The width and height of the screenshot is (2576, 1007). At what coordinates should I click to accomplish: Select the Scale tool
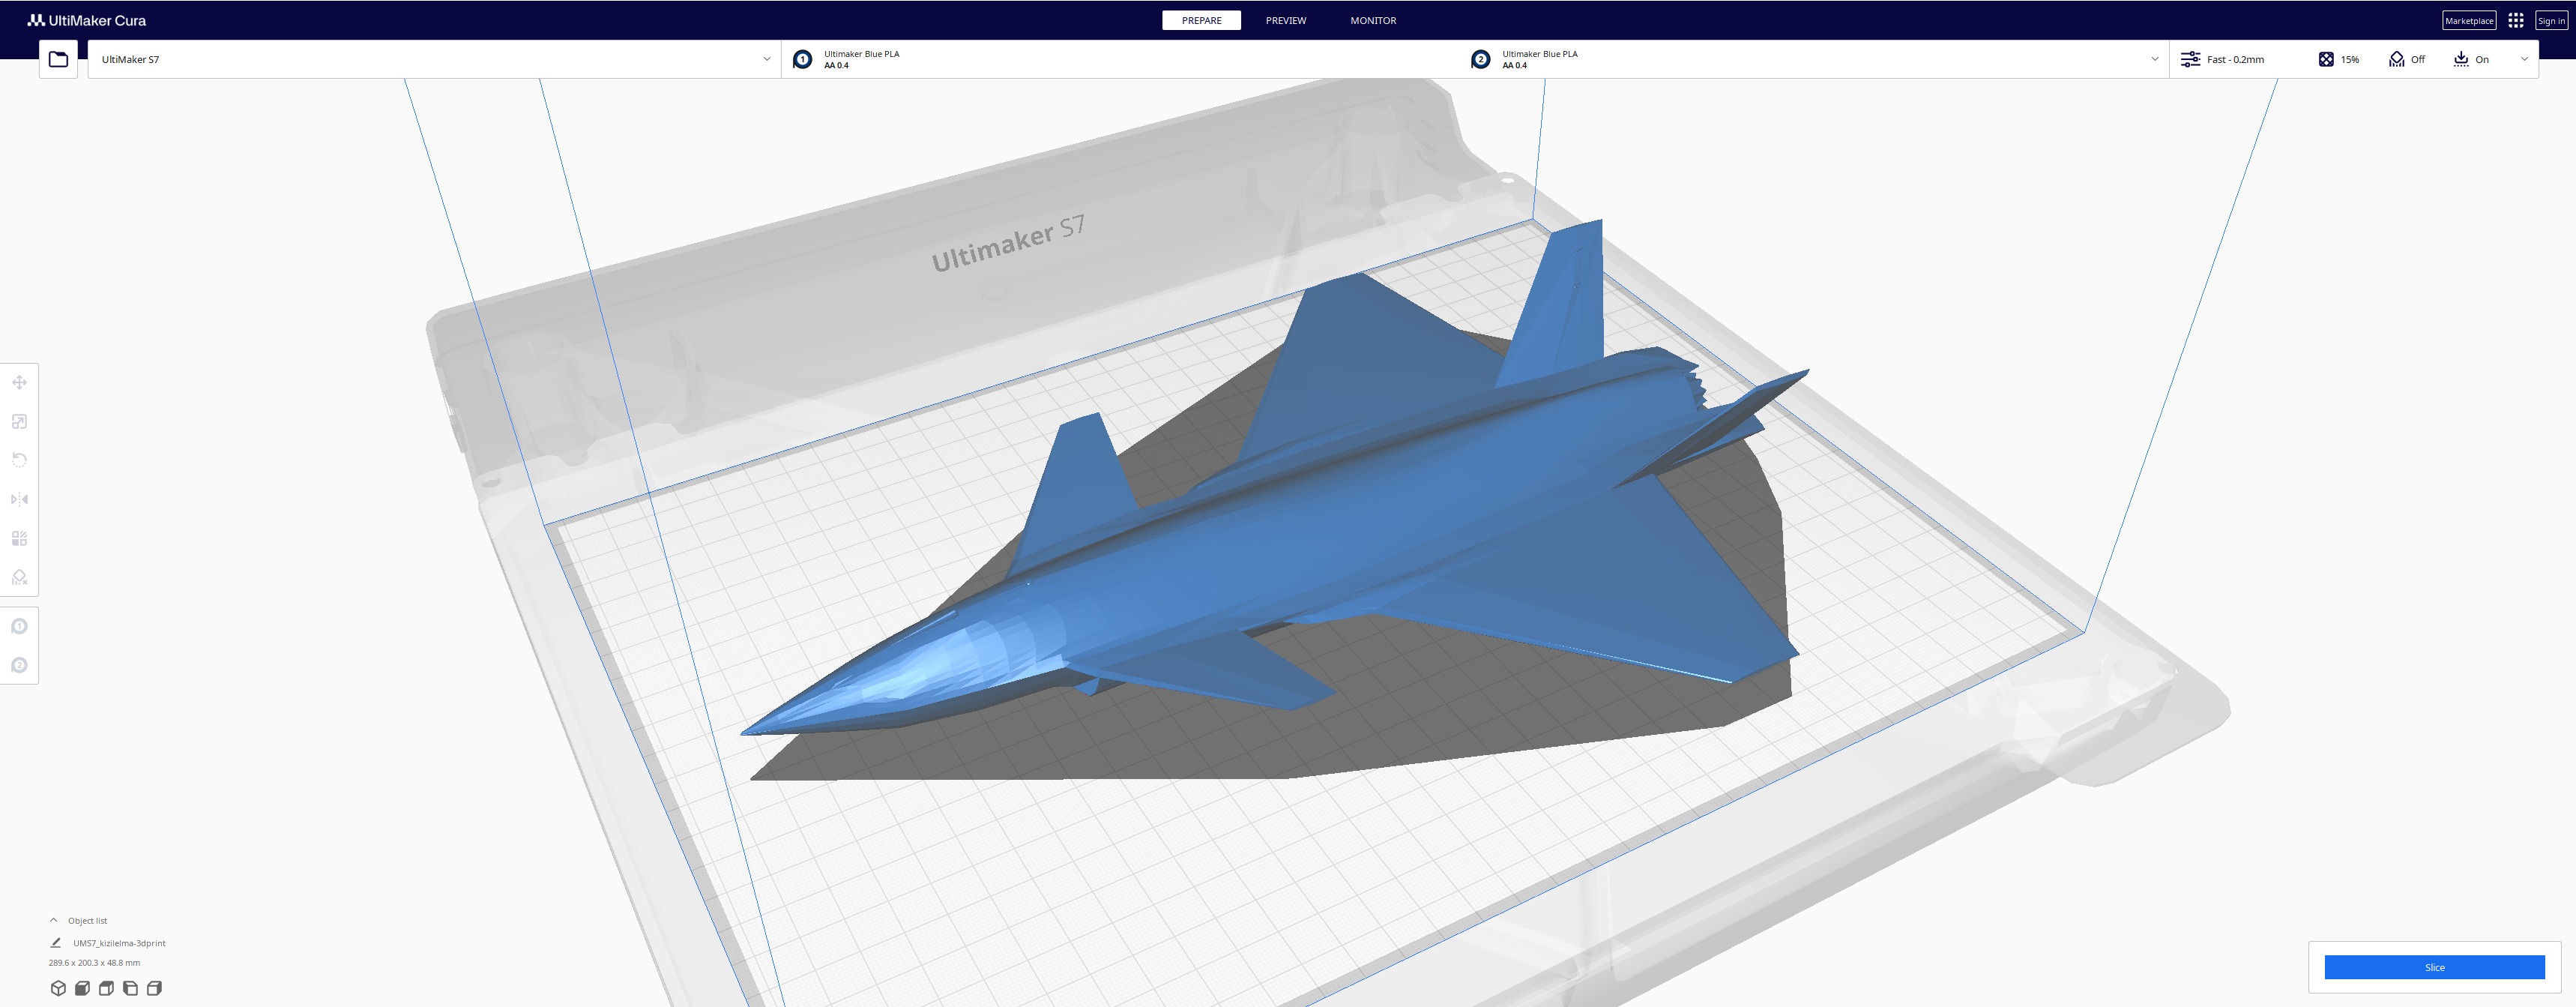tap(19, 421)
